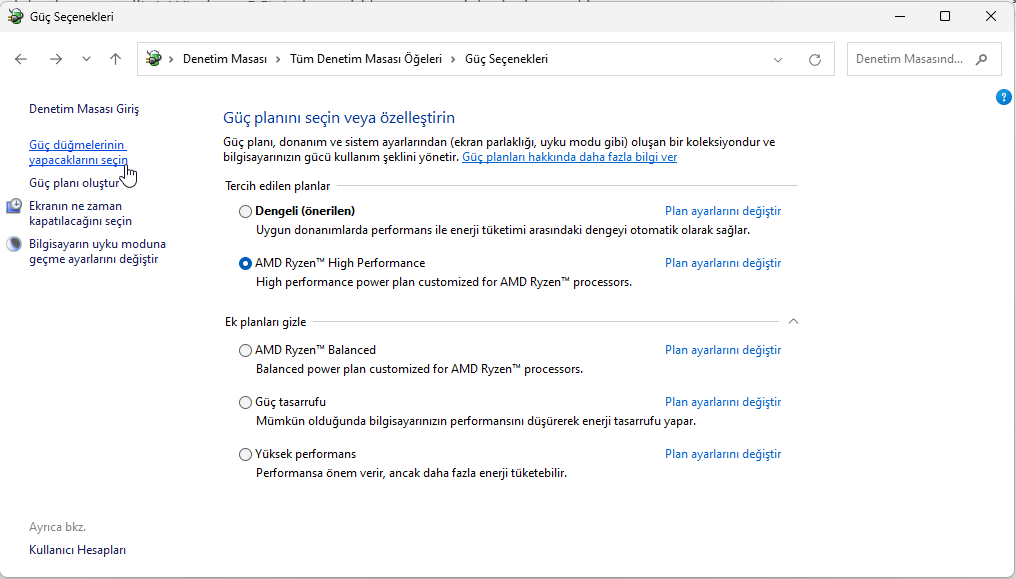This screenshot has width=1016, height=579.
Task: Open Güç planları hakkında daha fazla bilgi link
Action: click(x=569, y=157)
